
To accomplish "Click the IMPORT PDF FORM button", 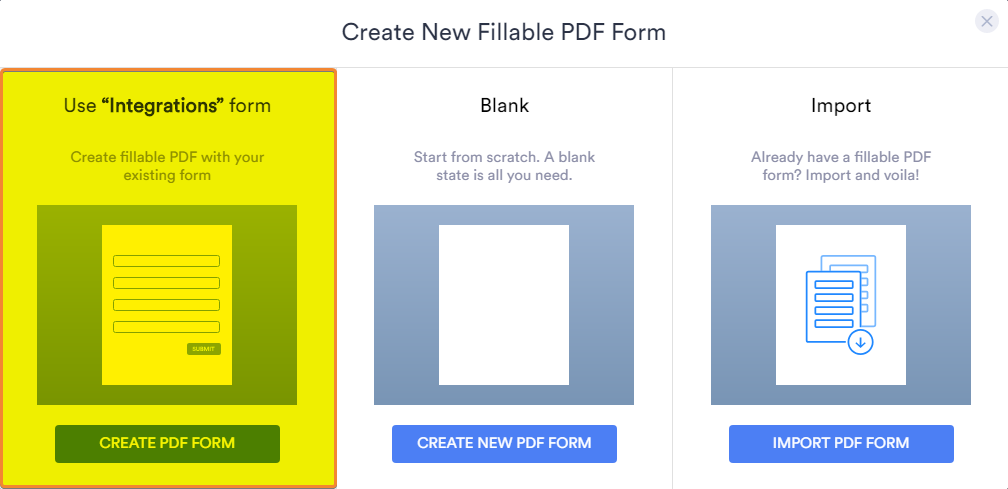I will pyautogui.click(x=841, y=443).
